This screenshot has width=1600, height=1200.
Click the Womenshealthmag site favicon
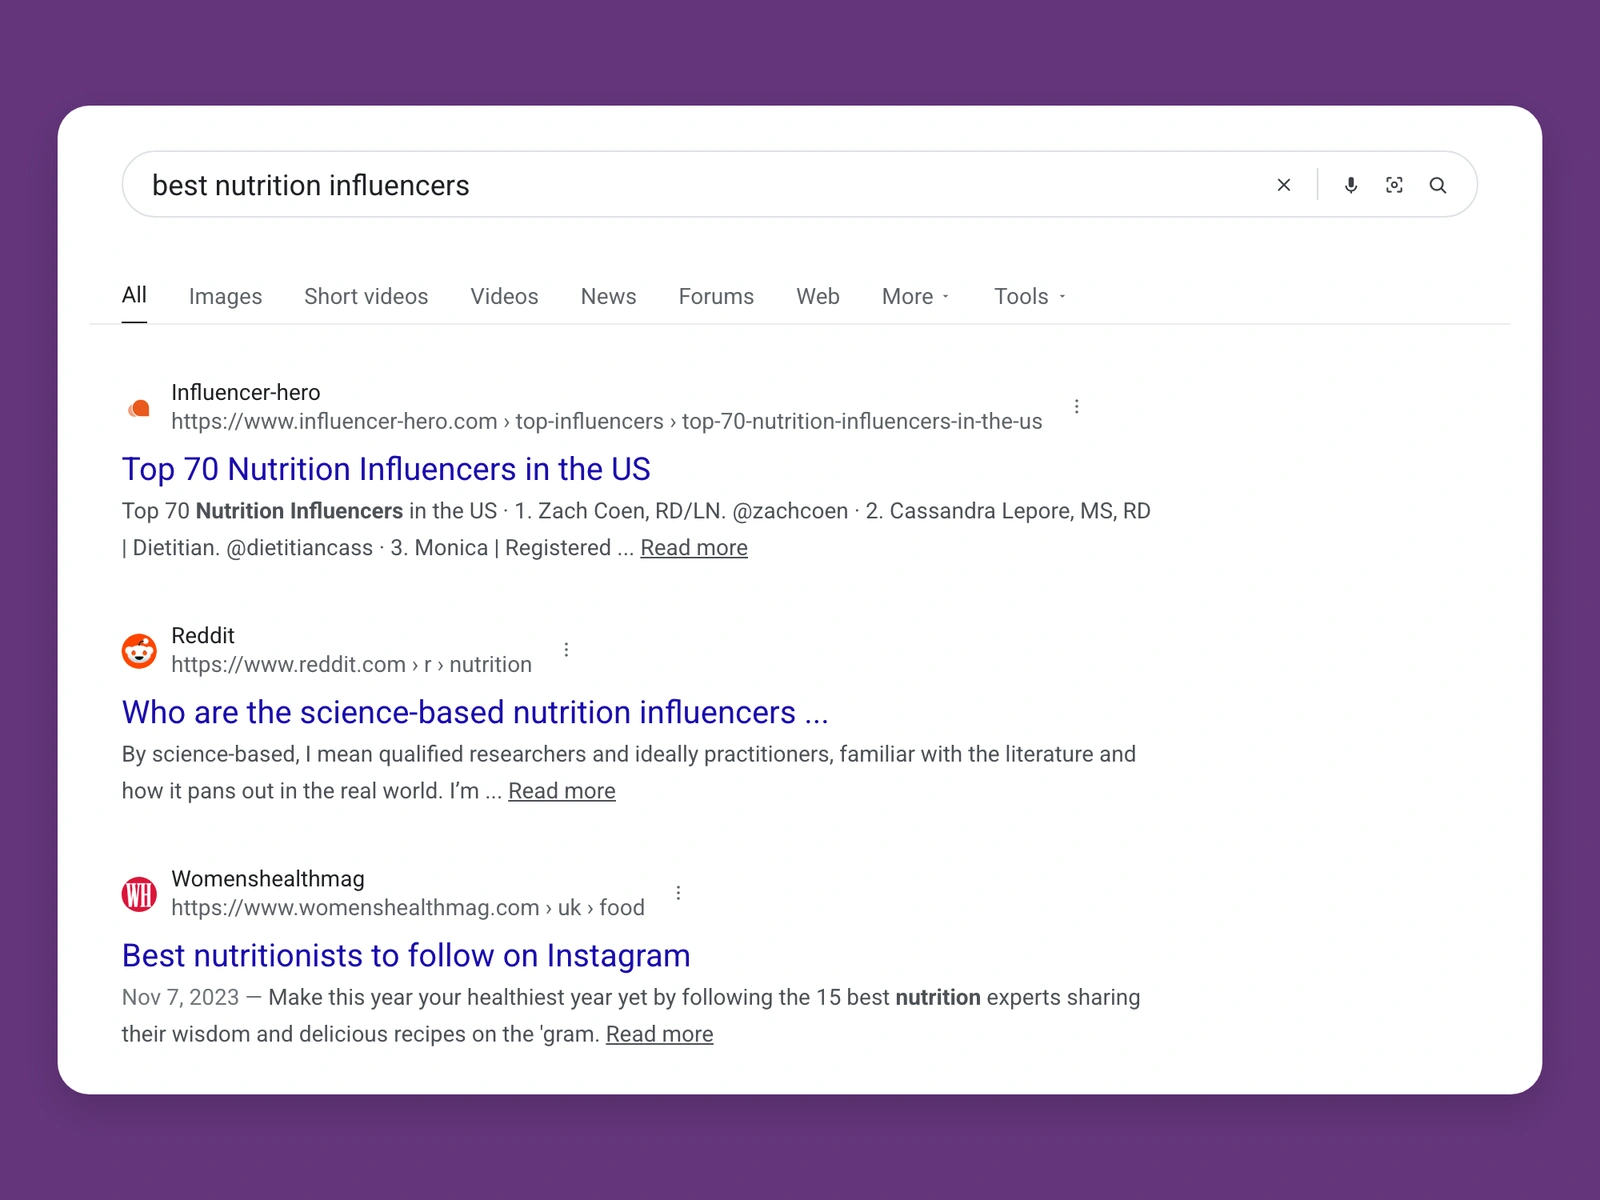click(x=139, y=894)
